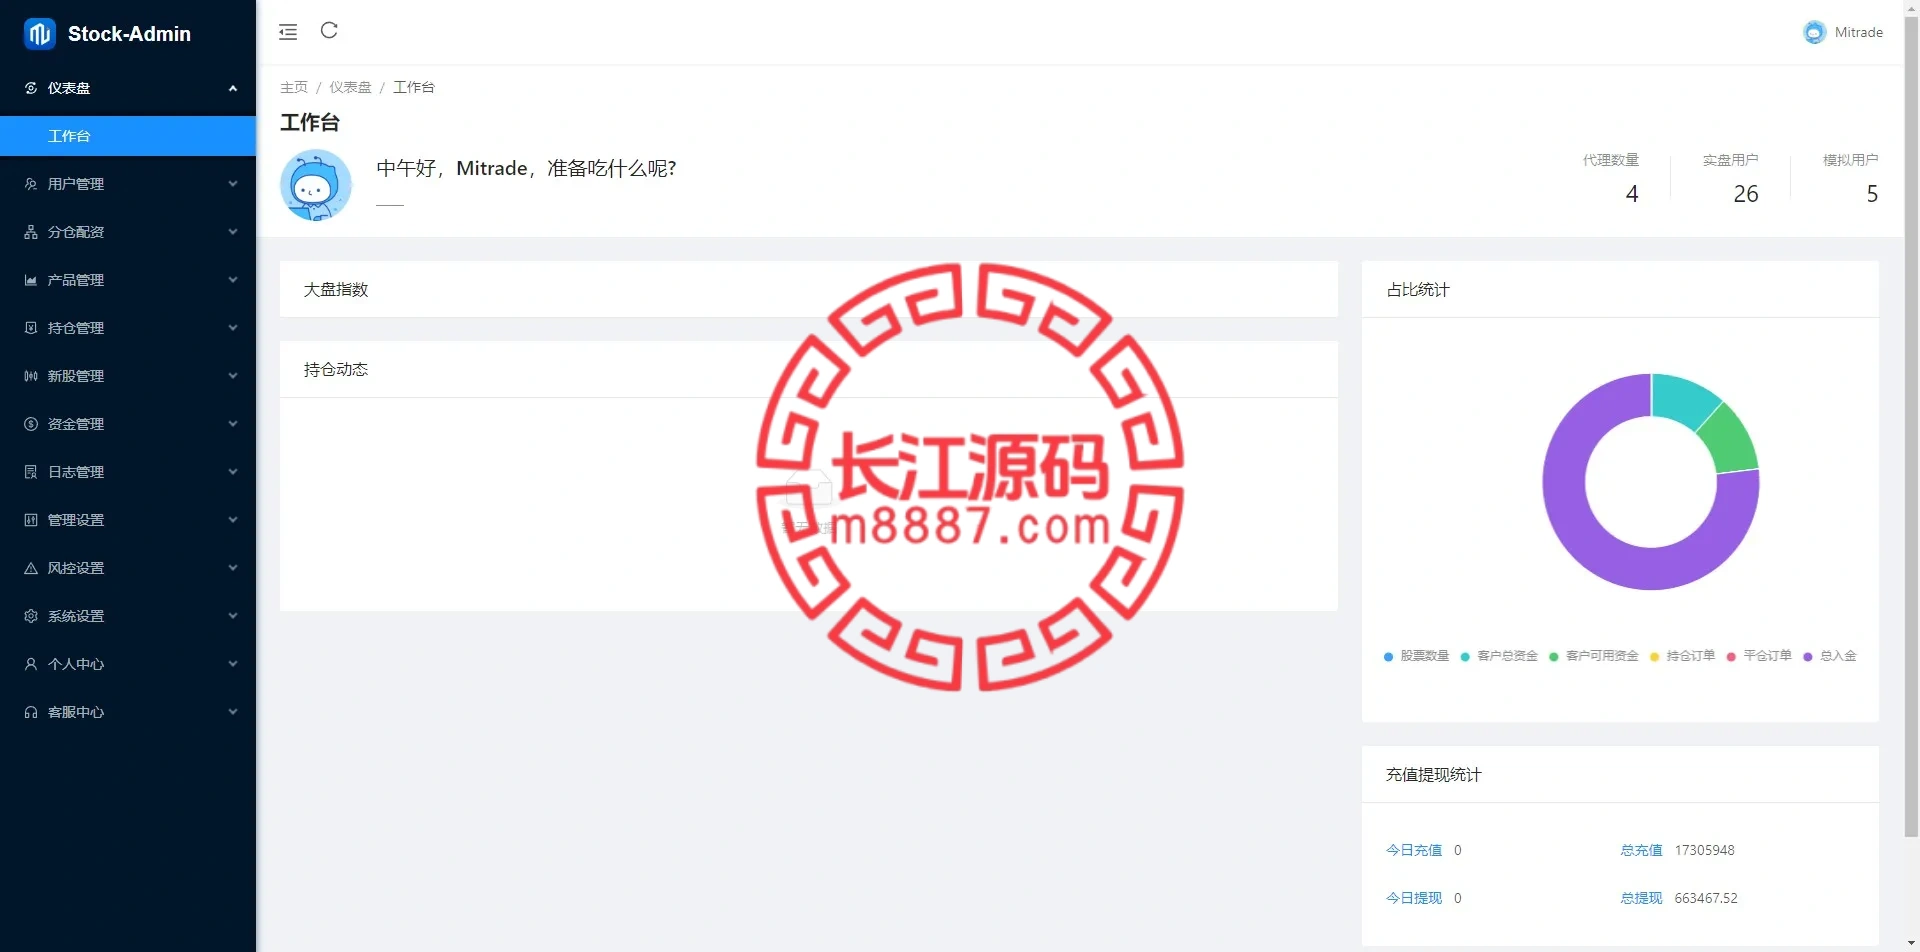The width and height of the screenshot is (1920, 952).
Task: Open the 用户管理 menu label
Action: (76, 184)
